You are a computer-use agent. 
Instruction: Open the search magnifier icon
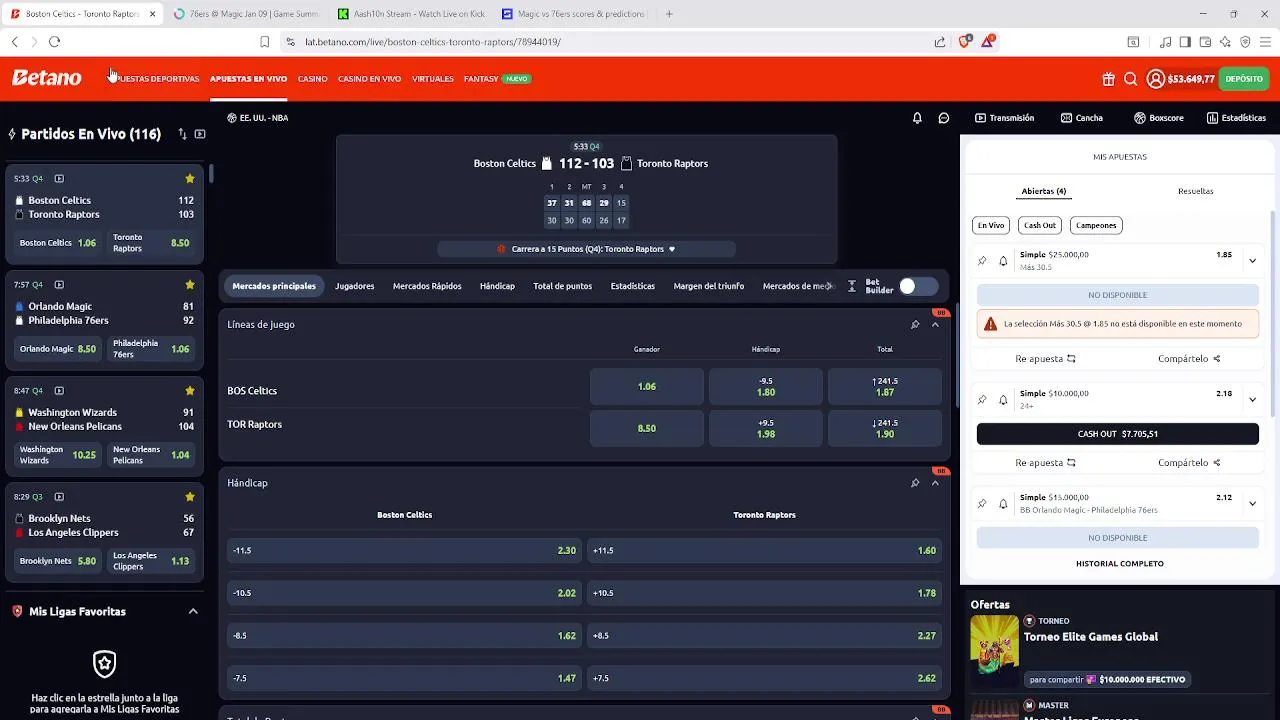click(x=1130, y=79)
